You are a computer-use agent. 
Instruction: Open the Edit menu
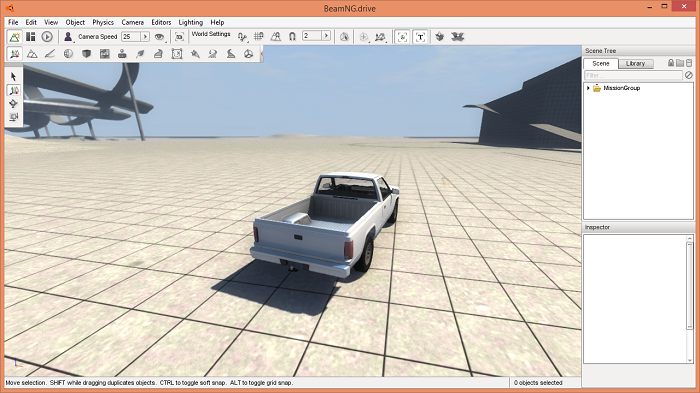click(x=31, y=22)
